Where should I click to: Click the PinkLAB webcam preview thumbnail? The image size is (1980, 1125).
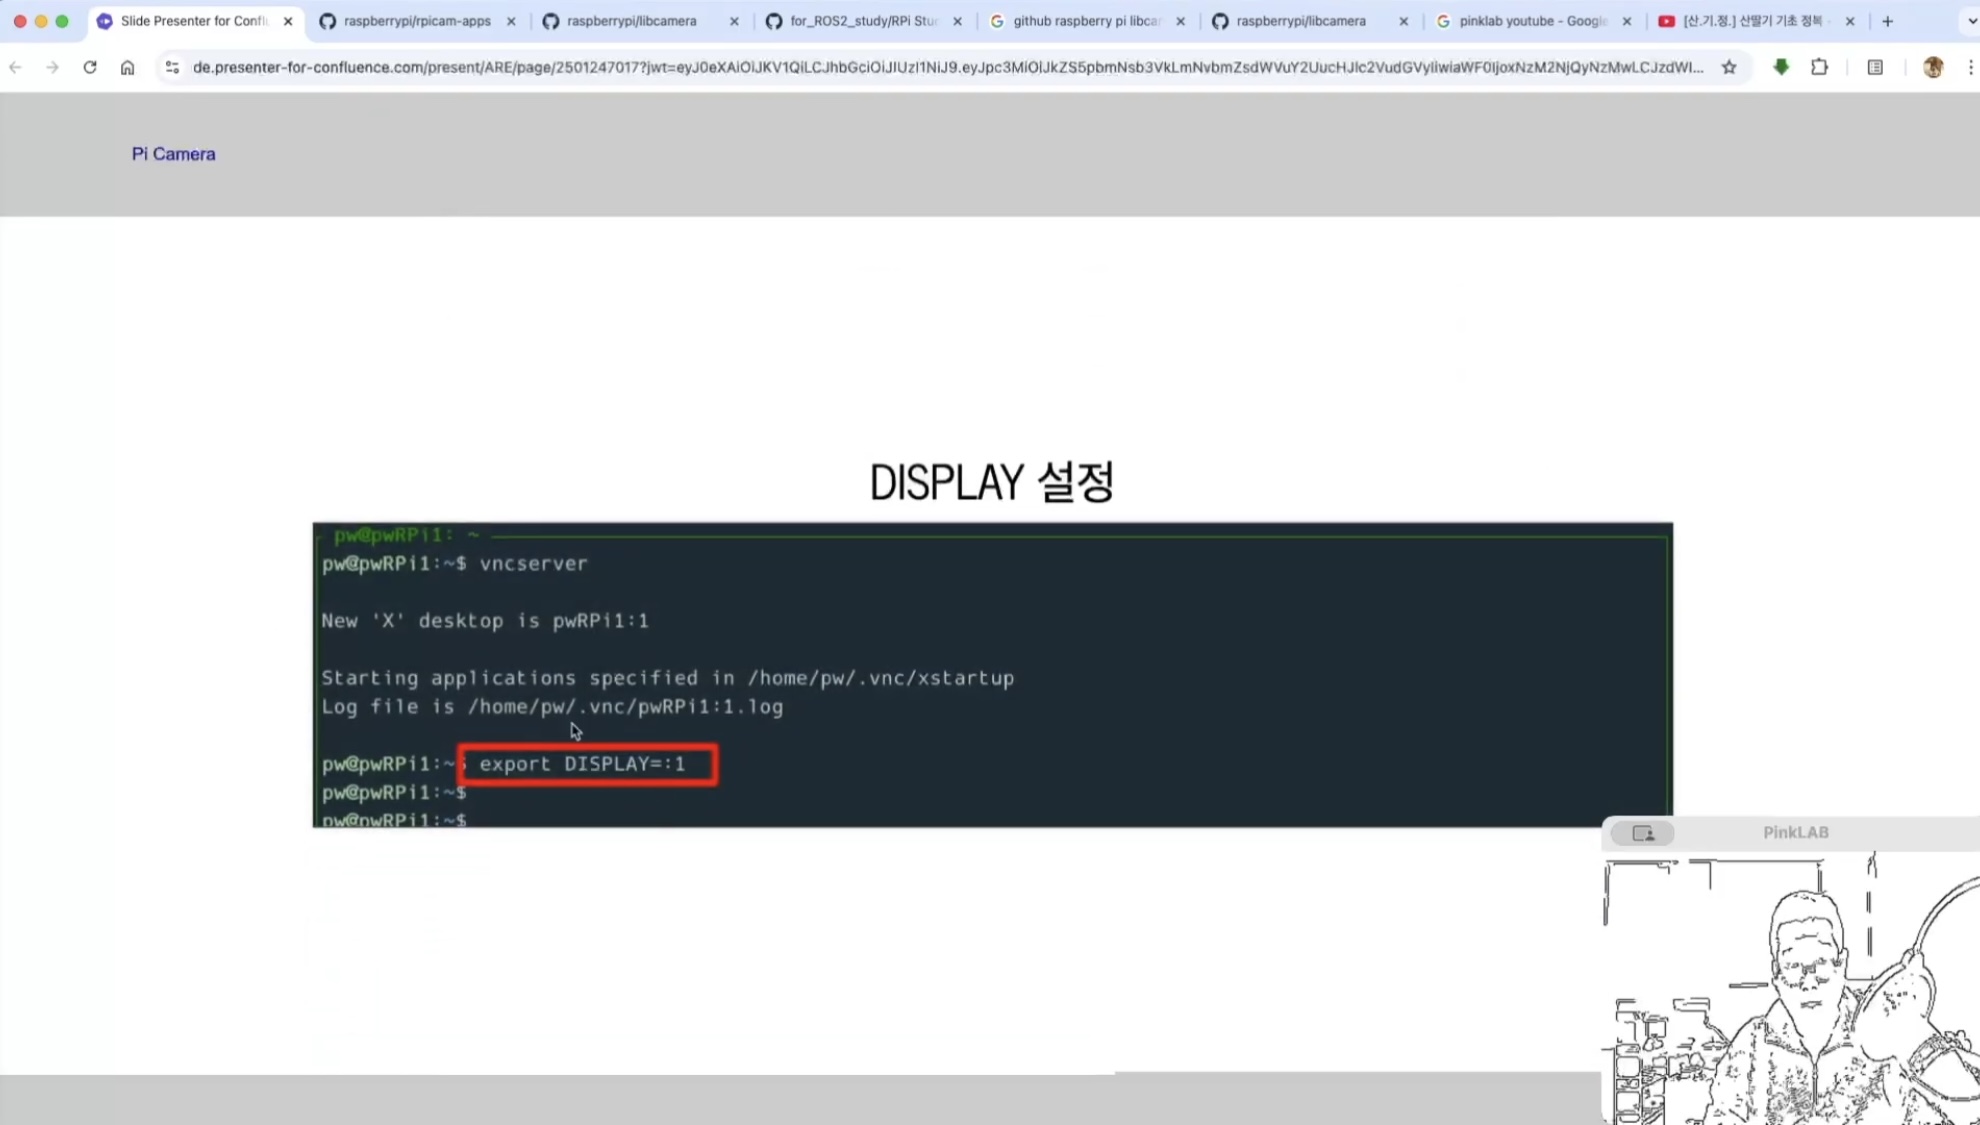point(1790,990)
